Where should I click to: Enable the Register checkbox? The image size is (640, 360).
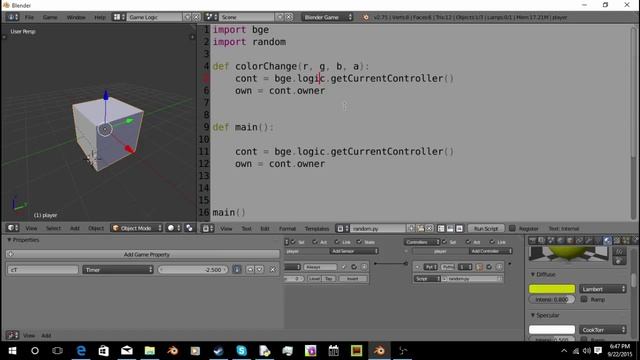pyautogui.click(x=512, y=229)
